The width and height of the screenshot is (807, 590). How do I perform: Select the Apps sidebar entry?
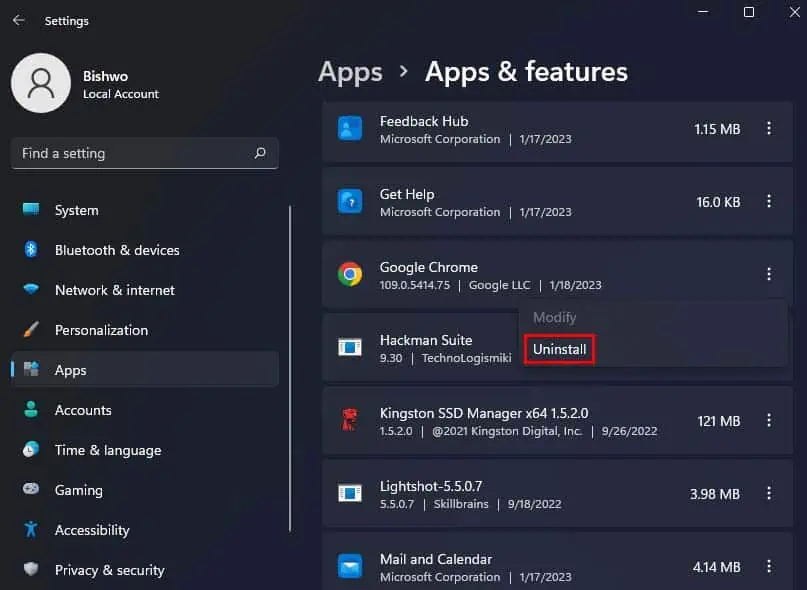point(145,370)
